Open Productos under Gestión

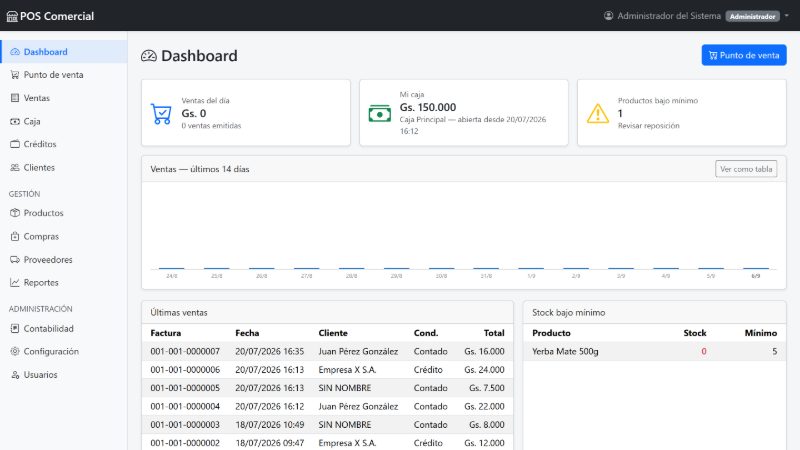coord(64,213)
